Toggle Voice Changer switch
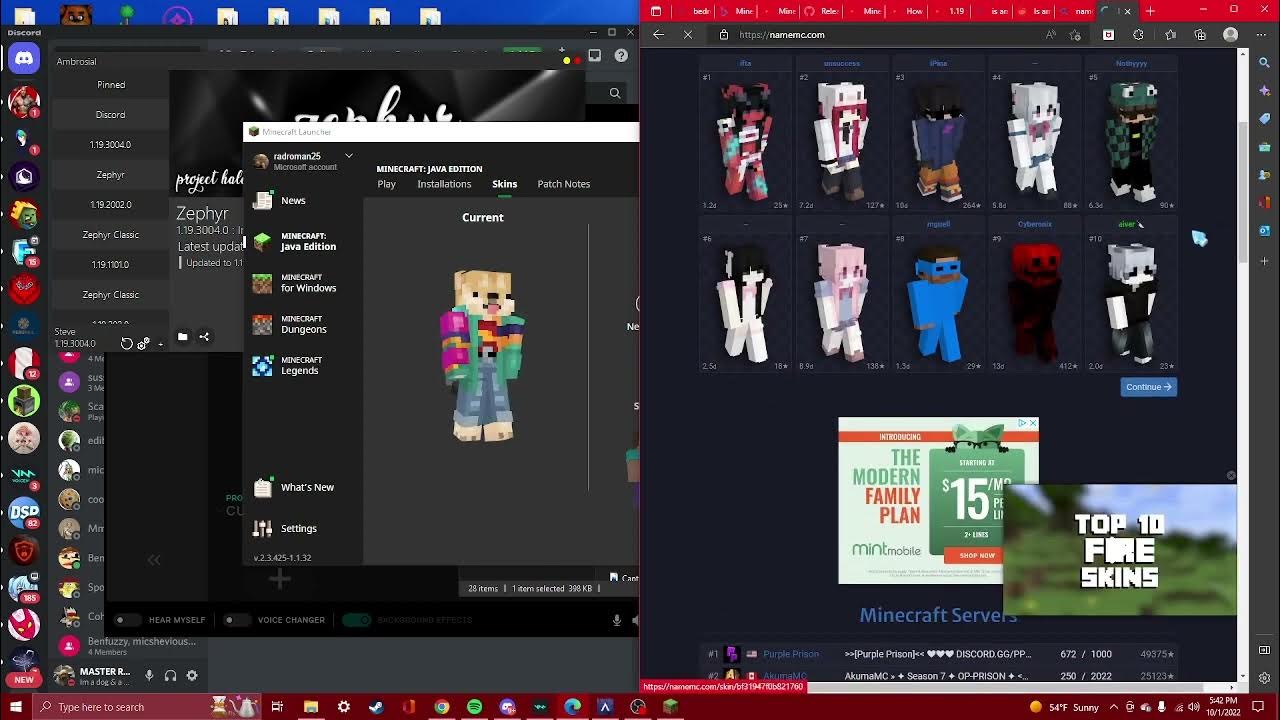 pos(235,619)
